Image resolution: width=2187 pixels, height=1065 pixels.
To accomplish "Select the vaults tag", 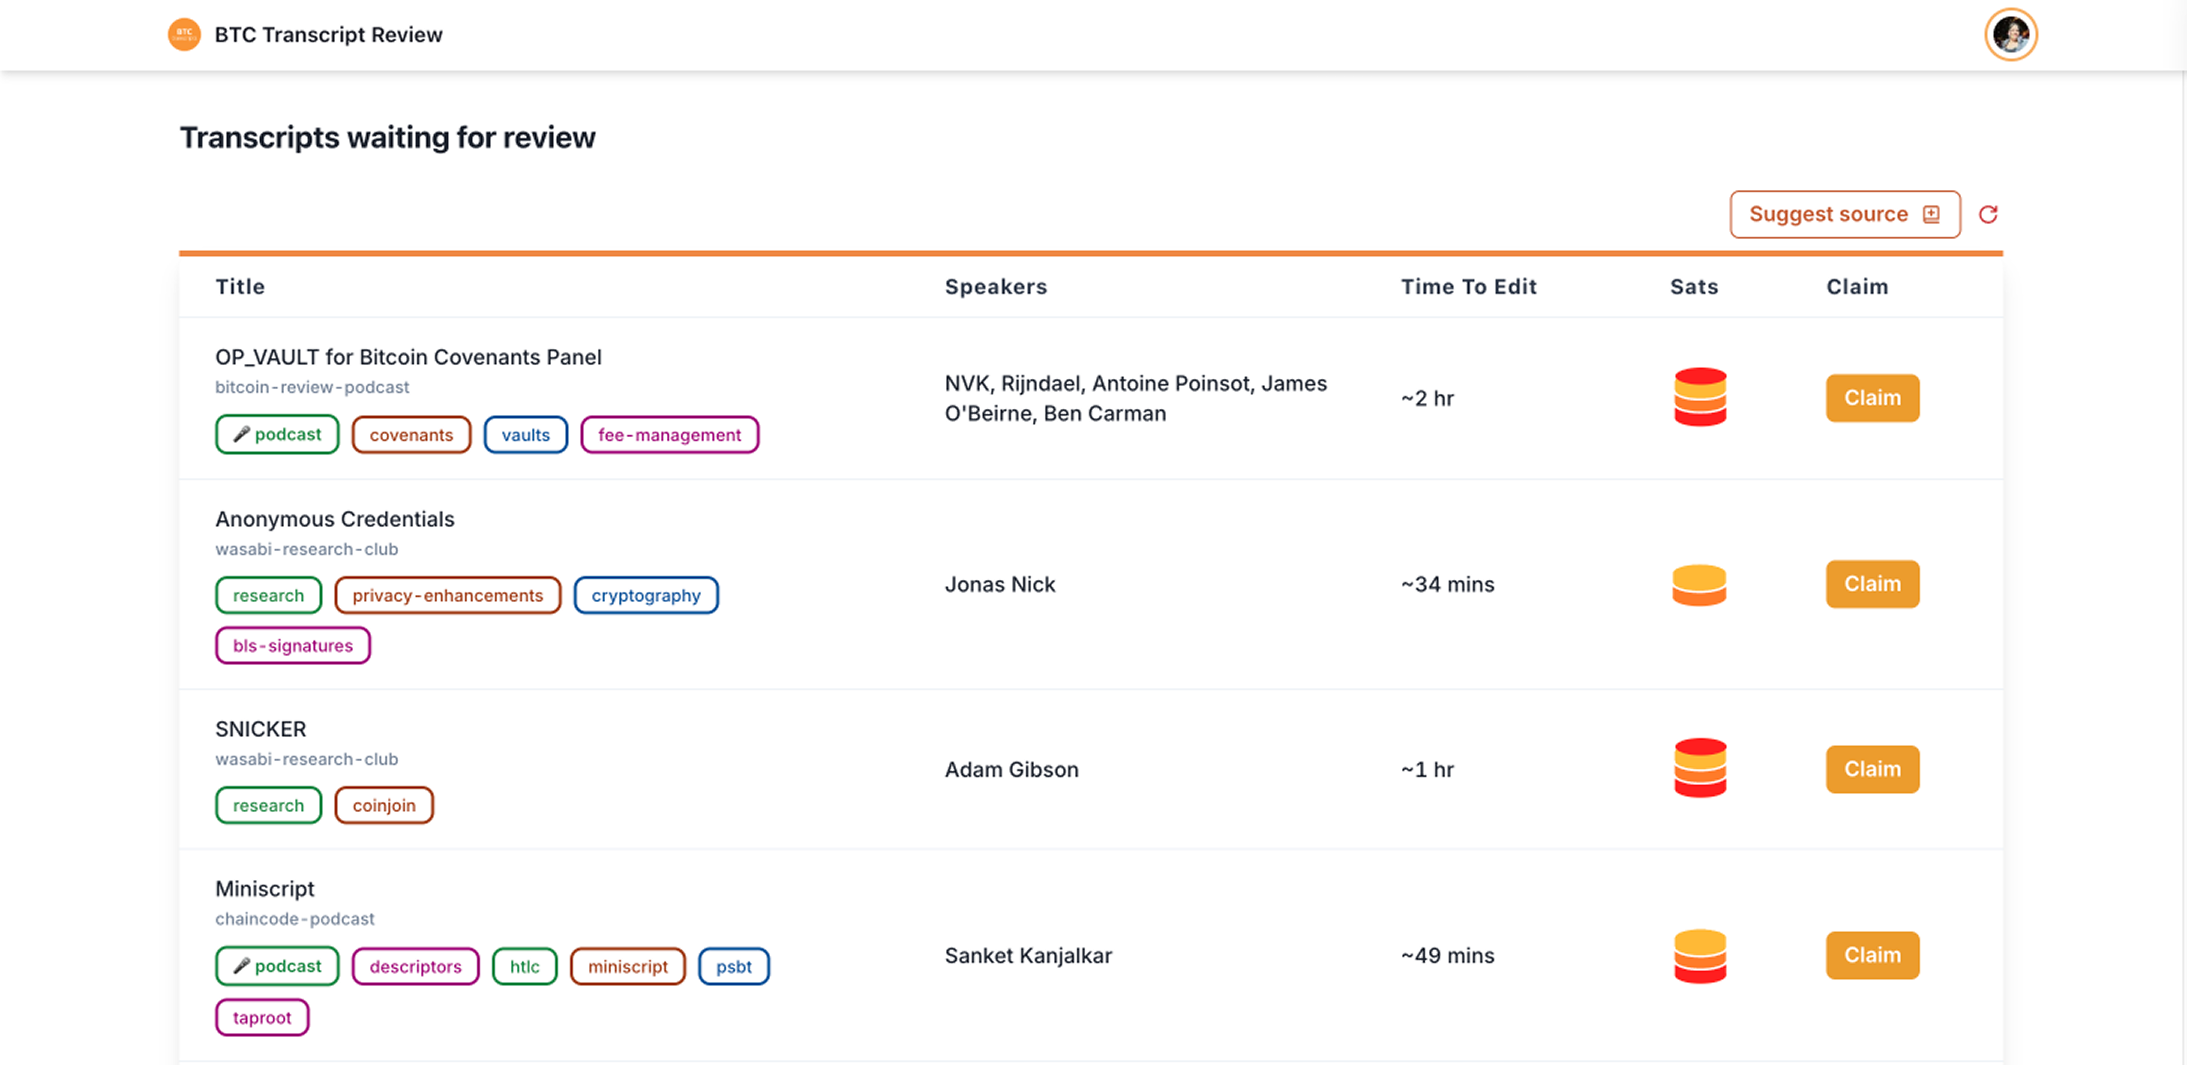I will [525, 435].
